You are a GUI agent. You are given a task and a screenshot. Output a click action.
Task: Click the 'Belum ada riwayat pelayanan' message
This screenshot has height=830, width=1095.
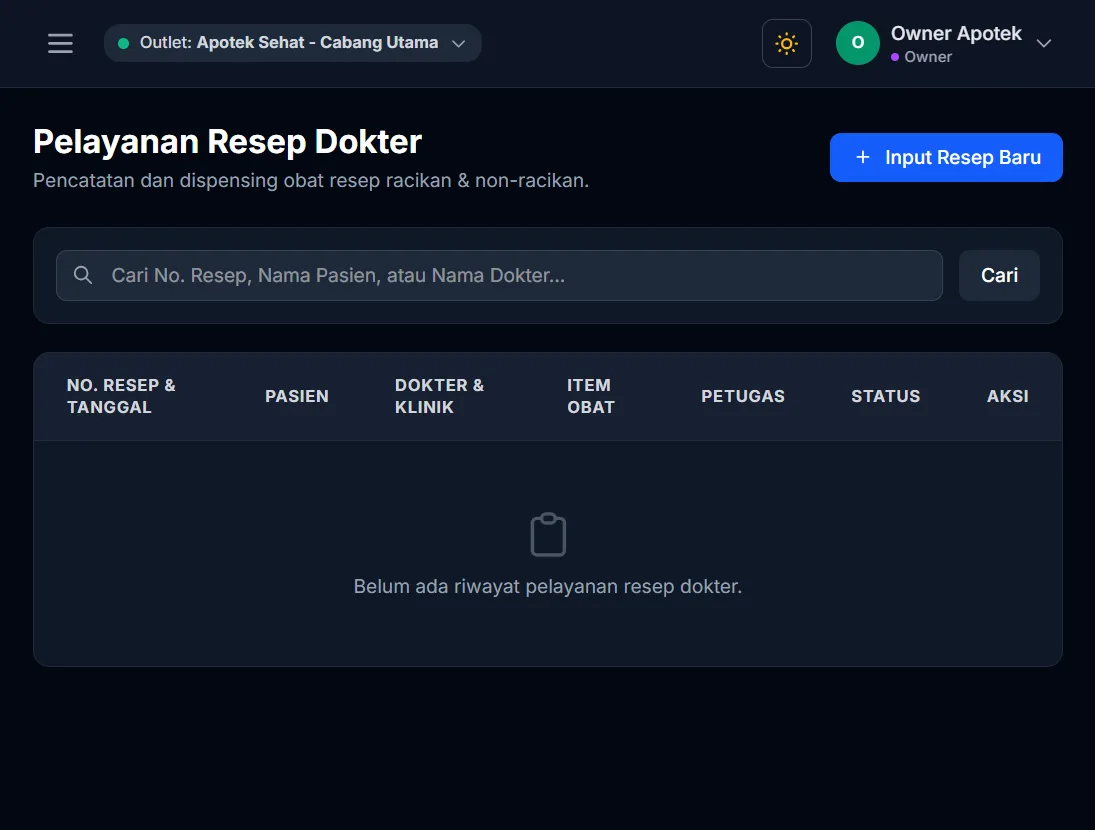point(548,586)
